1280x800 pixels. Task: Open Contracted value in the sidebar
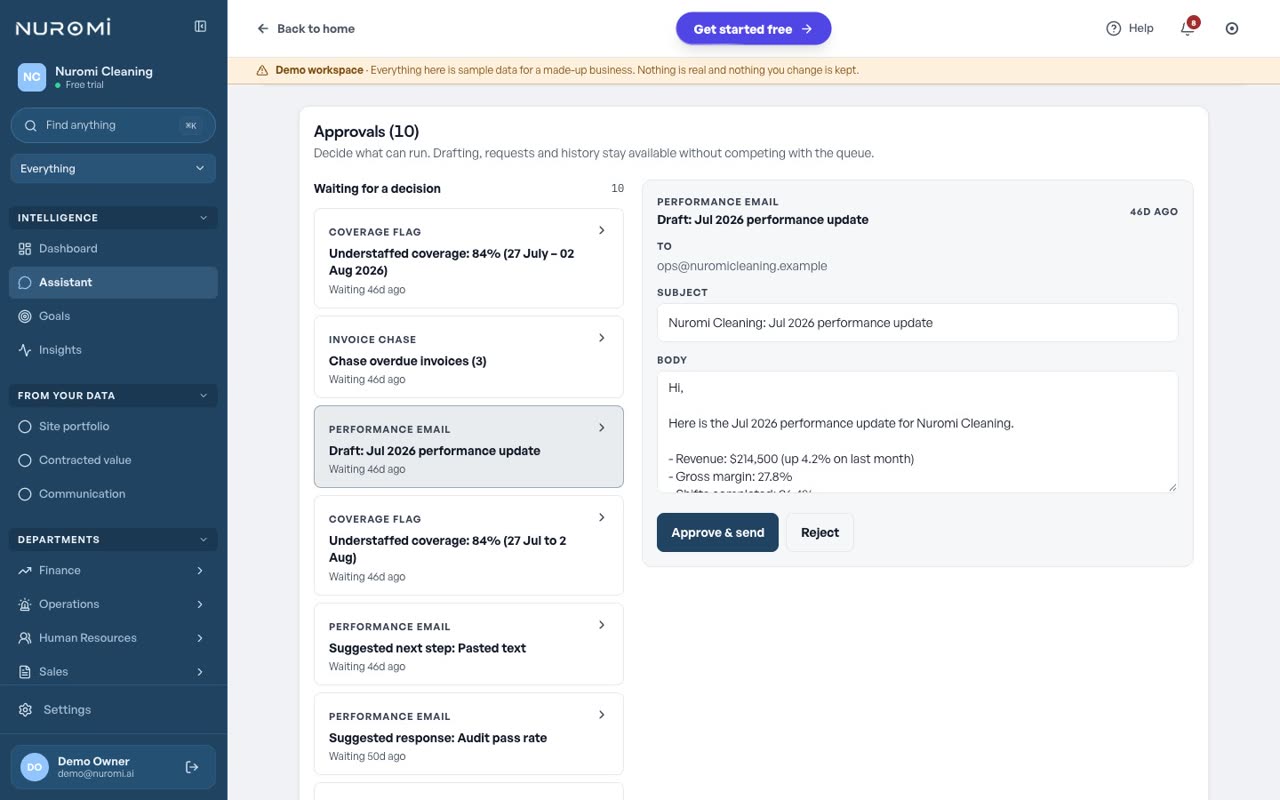[x=113, y=460]
